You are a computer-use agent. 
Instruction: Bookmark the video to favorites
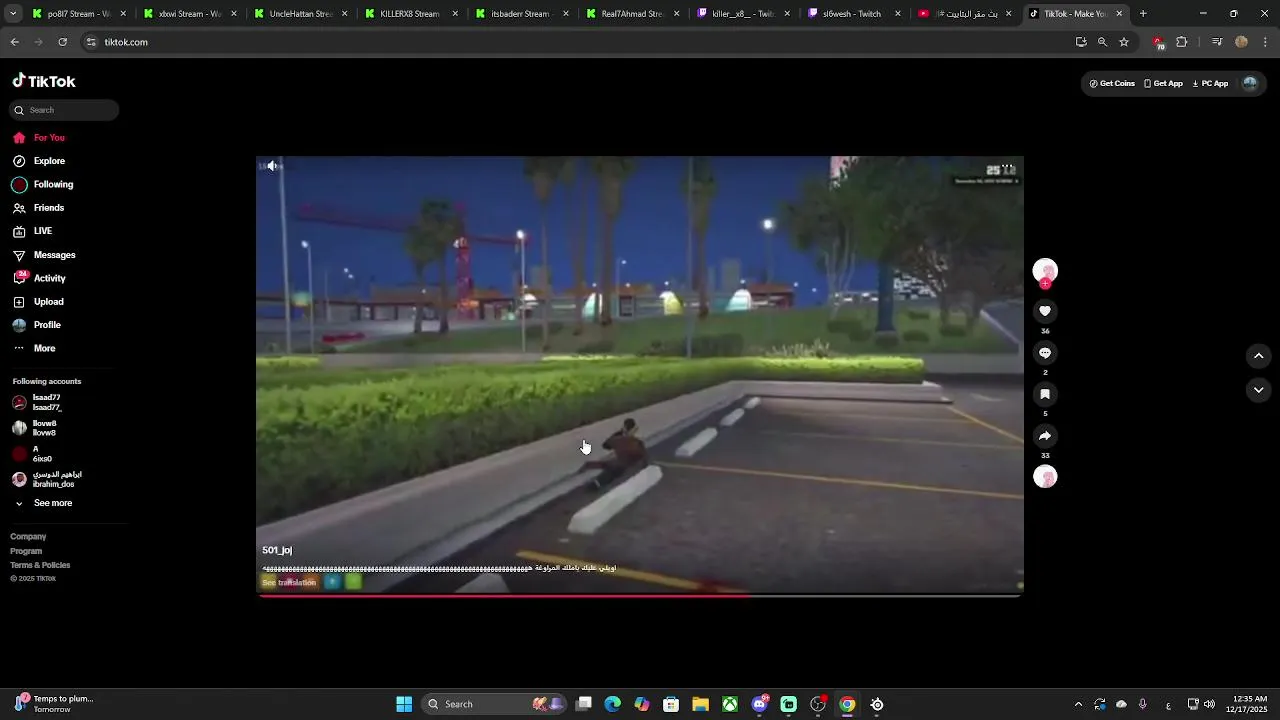[1045, 394]
